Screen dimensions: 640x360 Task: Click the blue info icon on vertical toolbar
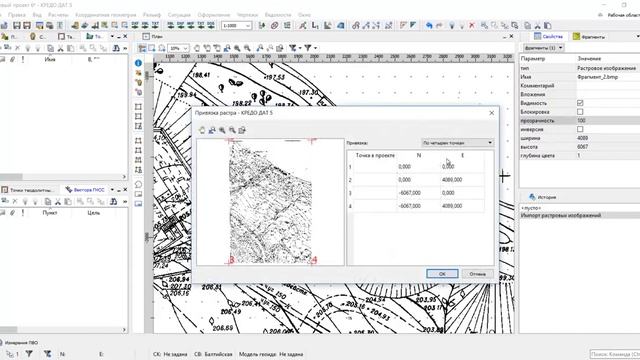[x=138, y=63]
